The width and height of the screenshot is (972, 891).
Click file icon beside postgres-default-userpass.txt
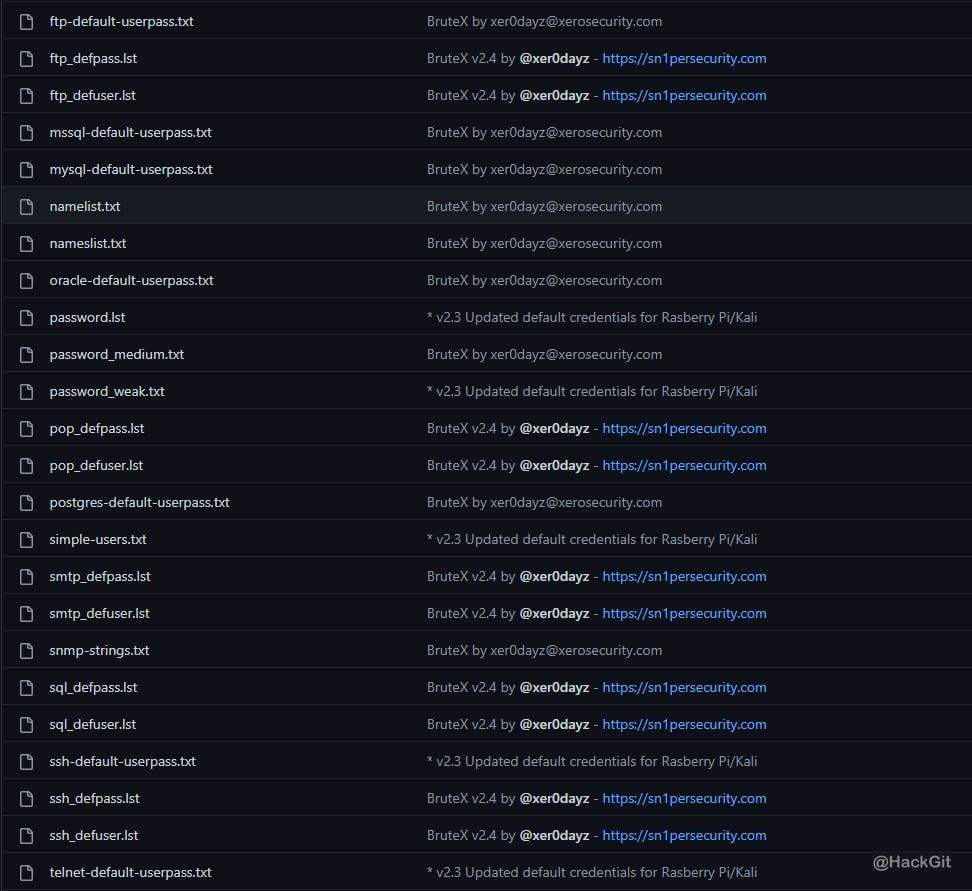tap(27, 503)
